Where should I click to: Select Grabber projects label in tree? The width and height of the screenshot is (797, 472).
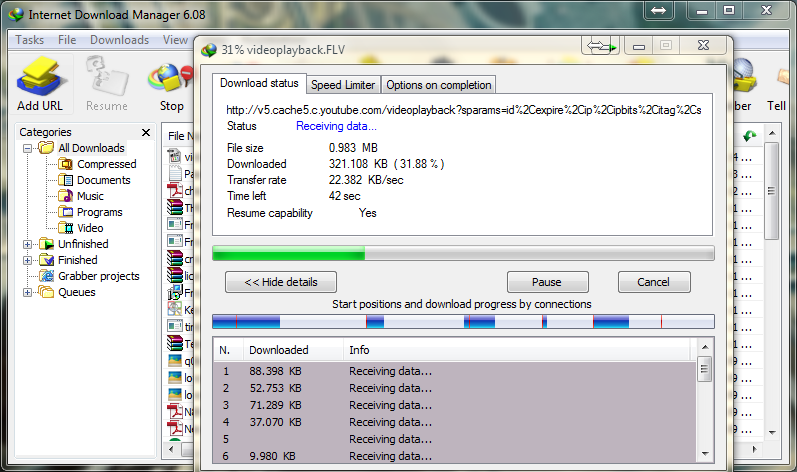[99, 276]
